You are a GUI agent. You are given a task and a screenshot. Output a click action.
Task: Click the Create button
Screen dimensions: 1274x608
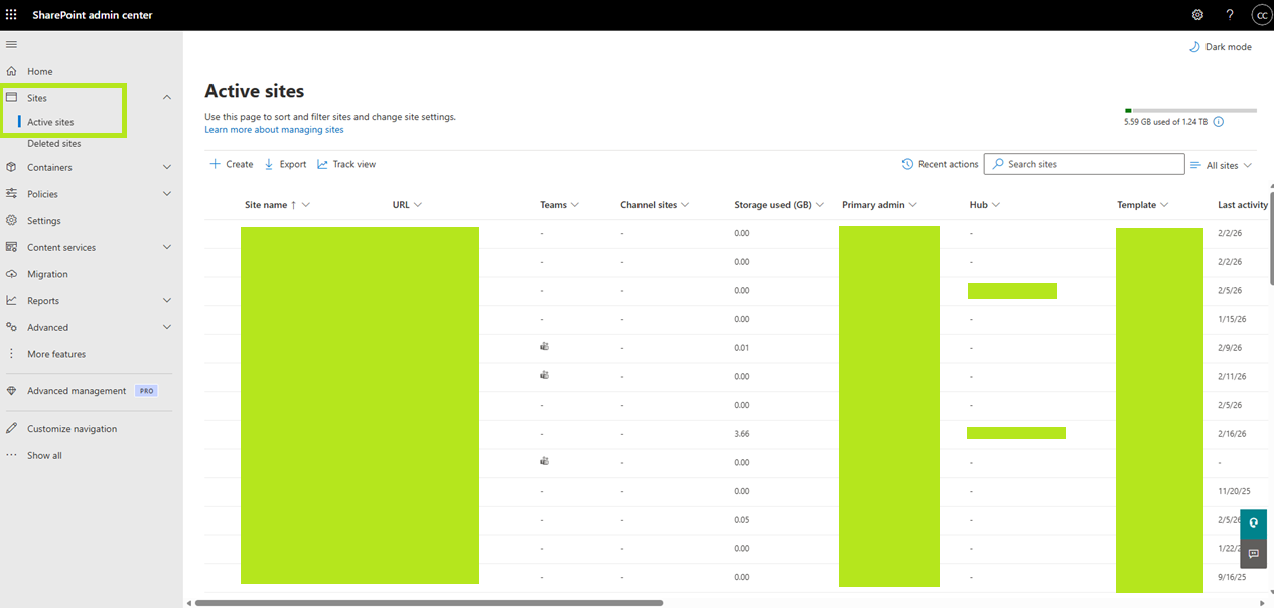pos(231,164)
